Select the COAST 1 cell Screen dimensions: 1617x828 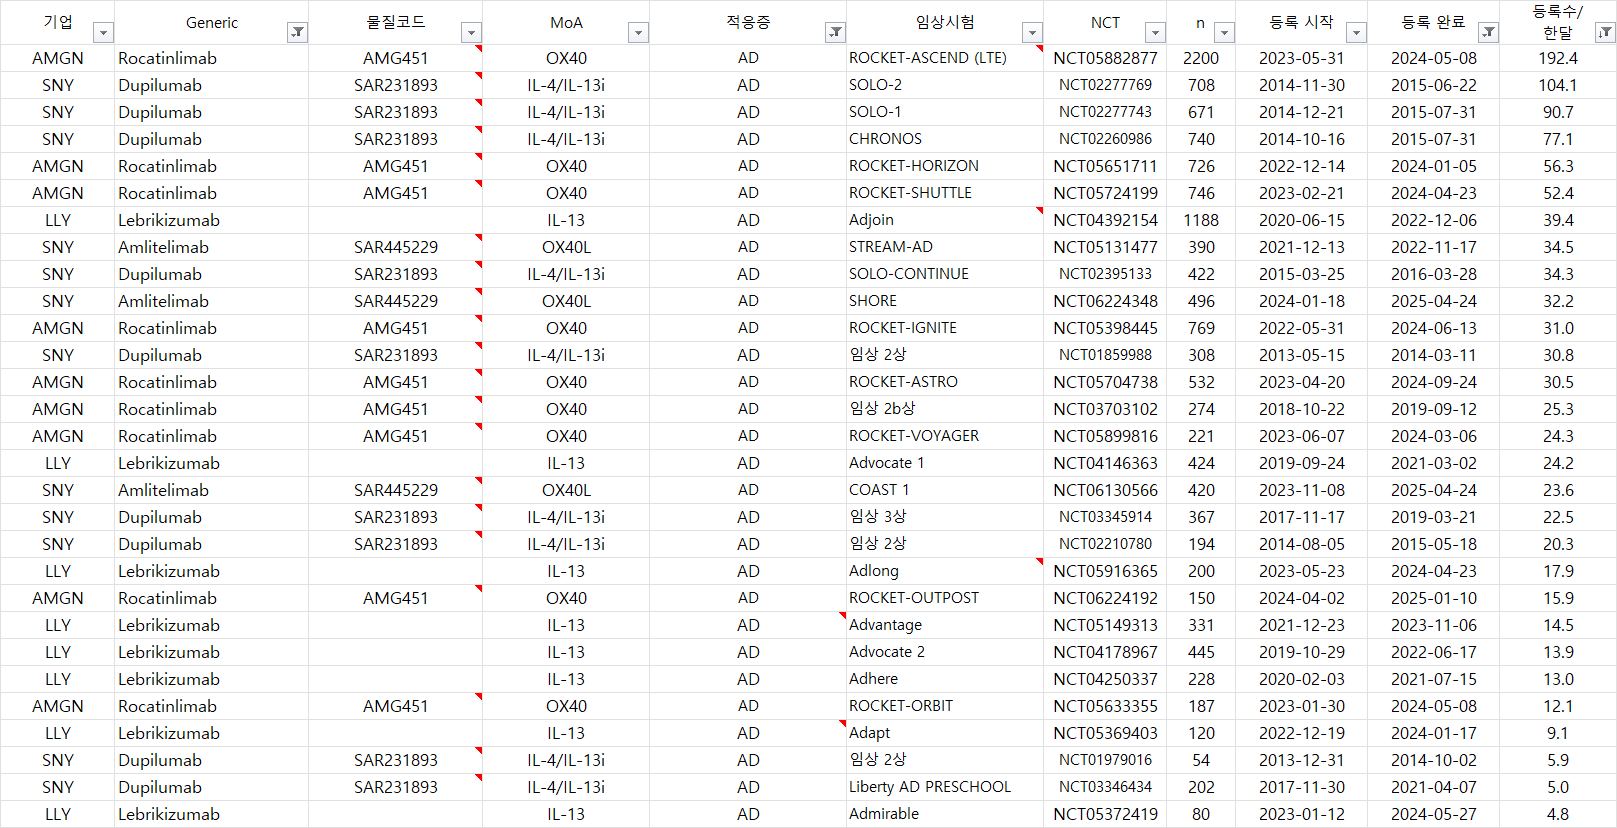[945, 490]
